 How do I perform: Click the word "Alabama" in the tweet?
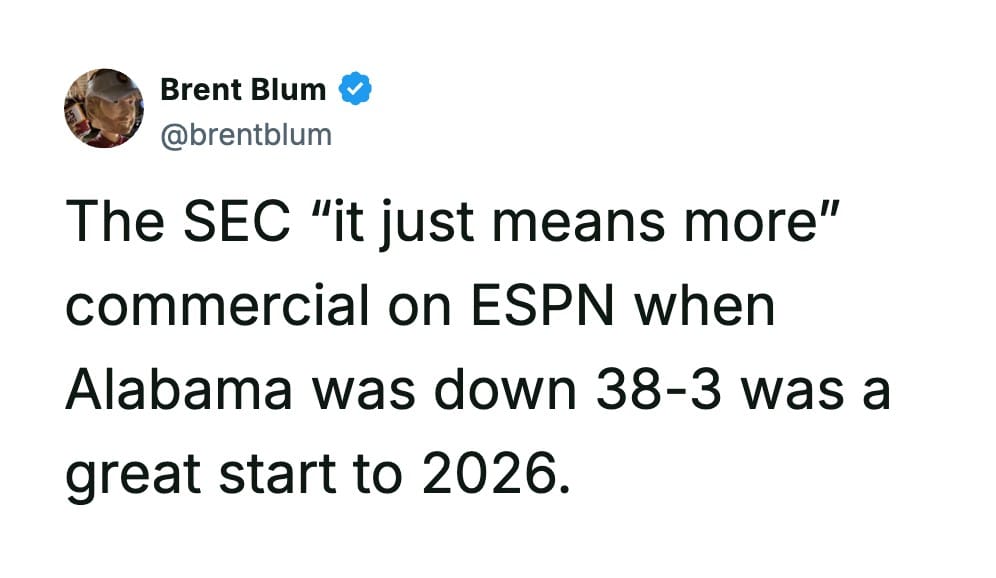pyautogui.click(x=179, y=389)
